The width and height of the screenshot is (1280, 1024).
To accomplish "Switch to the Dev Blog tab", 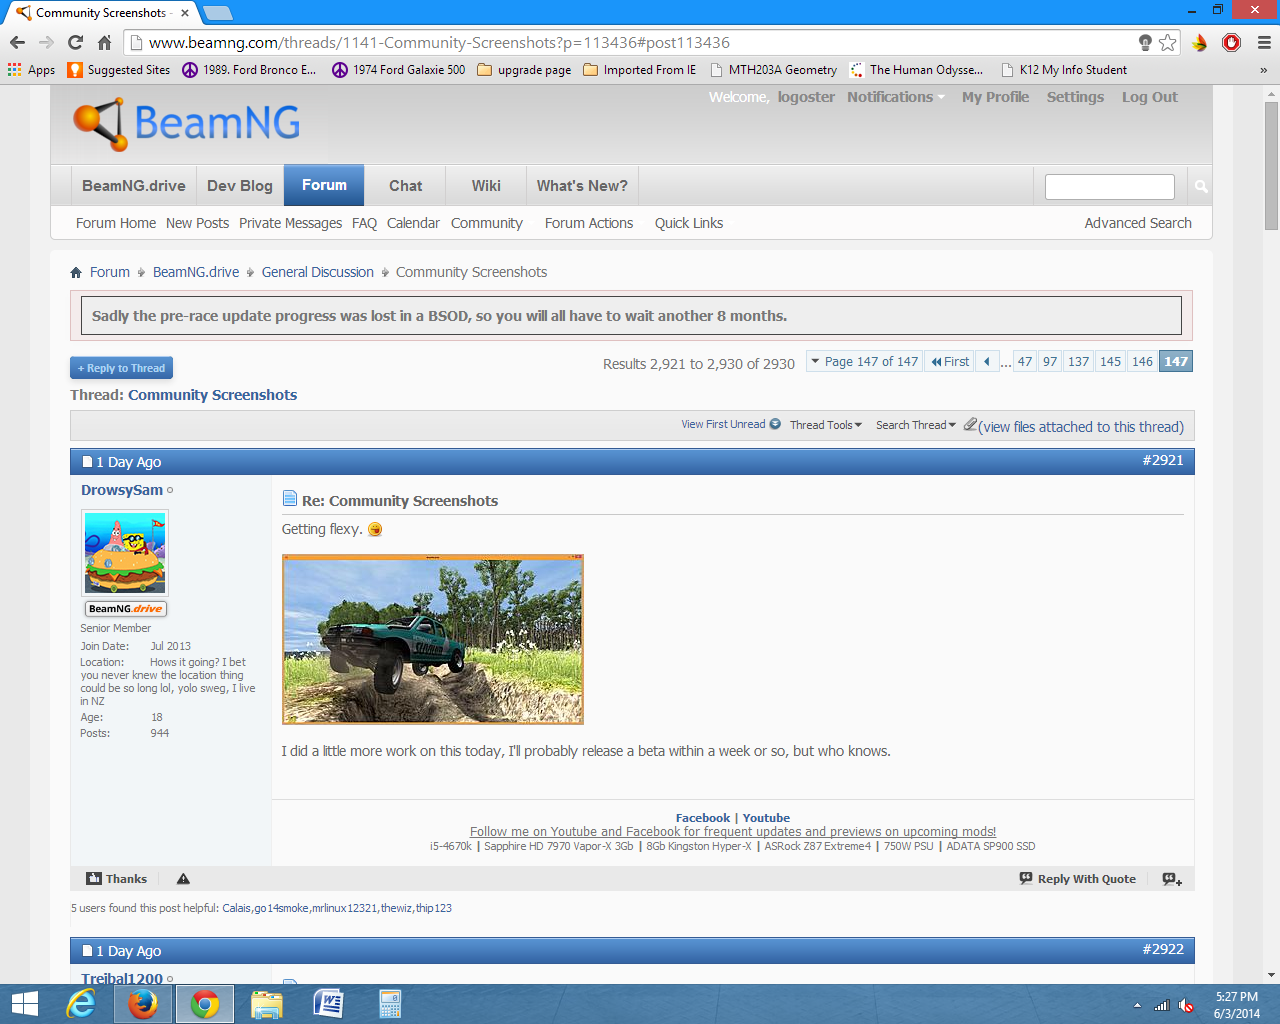I will click(x=240, y=186).
